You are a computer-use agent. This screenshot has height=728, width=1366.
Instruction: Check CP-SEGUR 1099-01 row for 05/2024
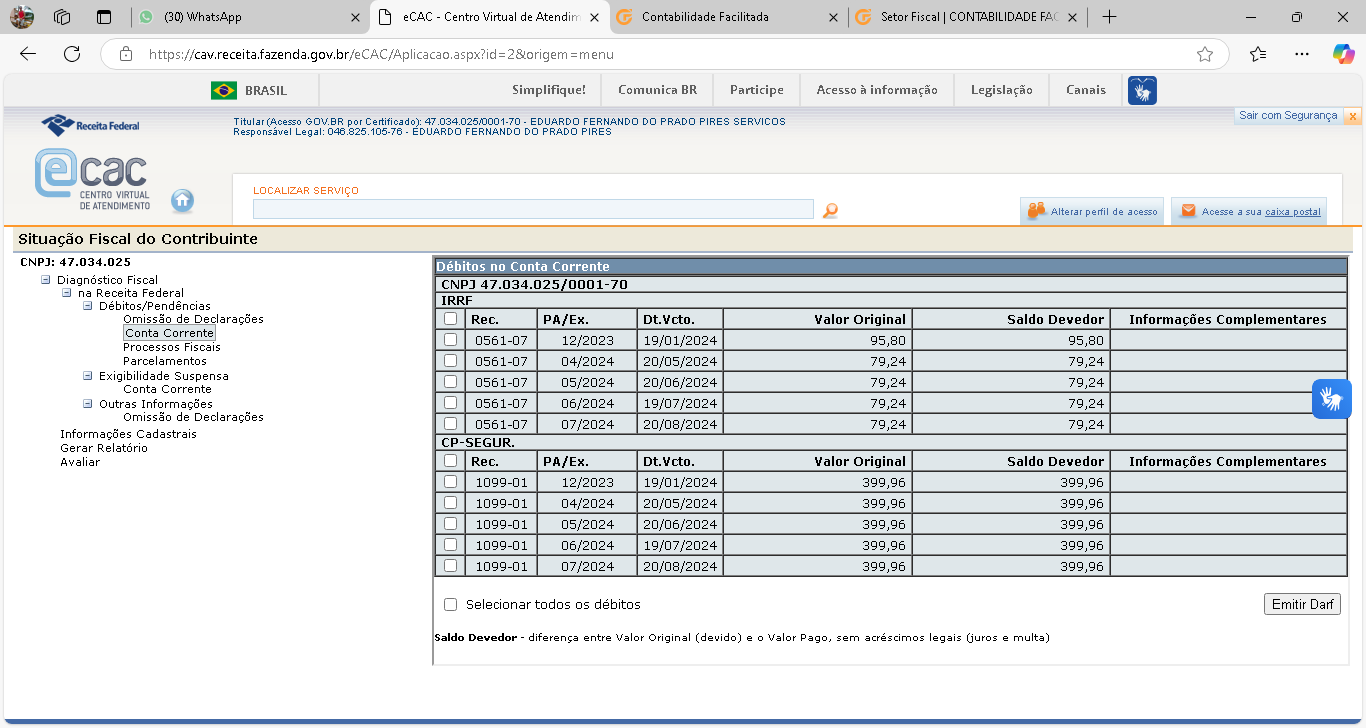tap(450, 524)
